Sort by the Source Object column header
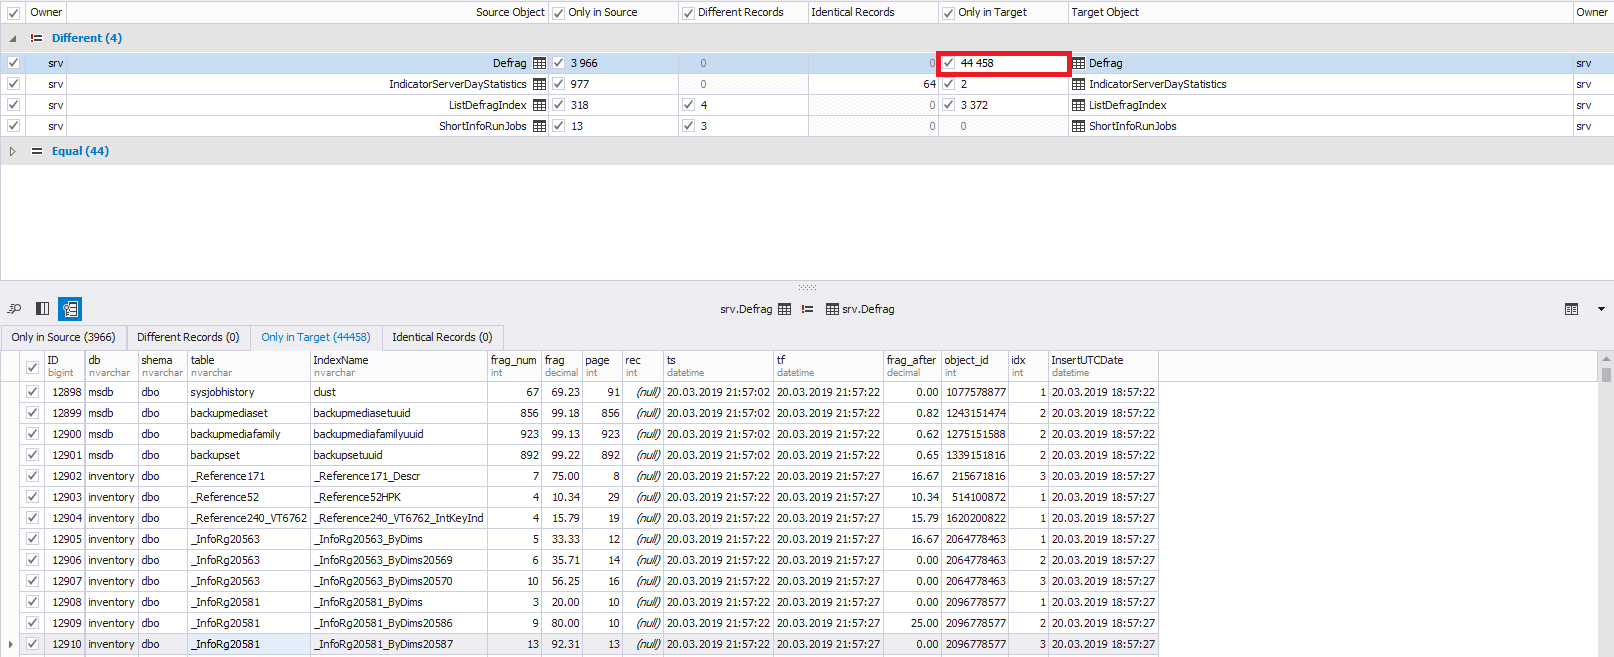The image size is (1614, 657). point(307,12)
